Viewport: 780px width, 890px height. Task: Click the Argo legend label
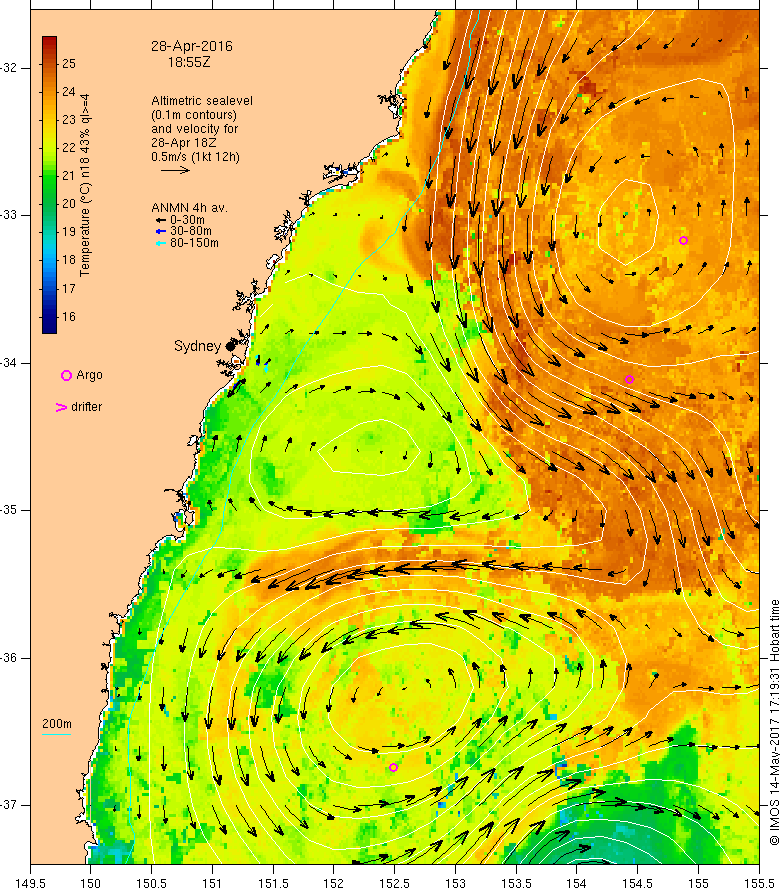click(x=89, y=375)
